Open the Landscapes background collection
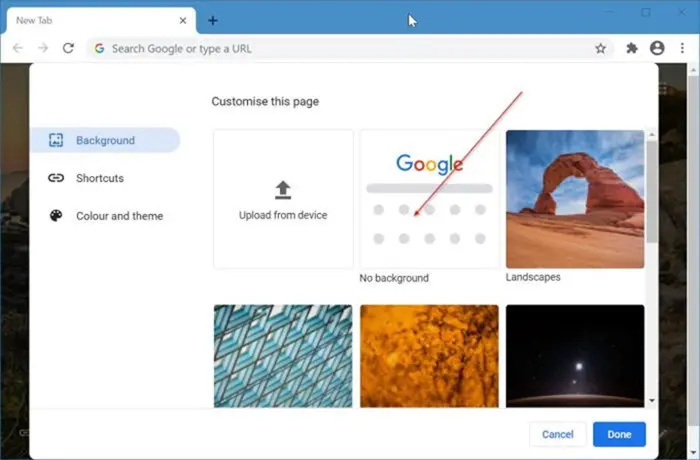Image resolution: width=700 pixels, height=460 pixels. (575, 199)
